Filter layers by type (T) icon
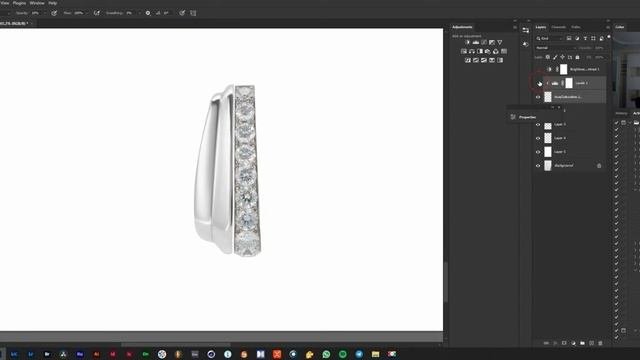This screenshot has width=640, height=360. point(585,38)
